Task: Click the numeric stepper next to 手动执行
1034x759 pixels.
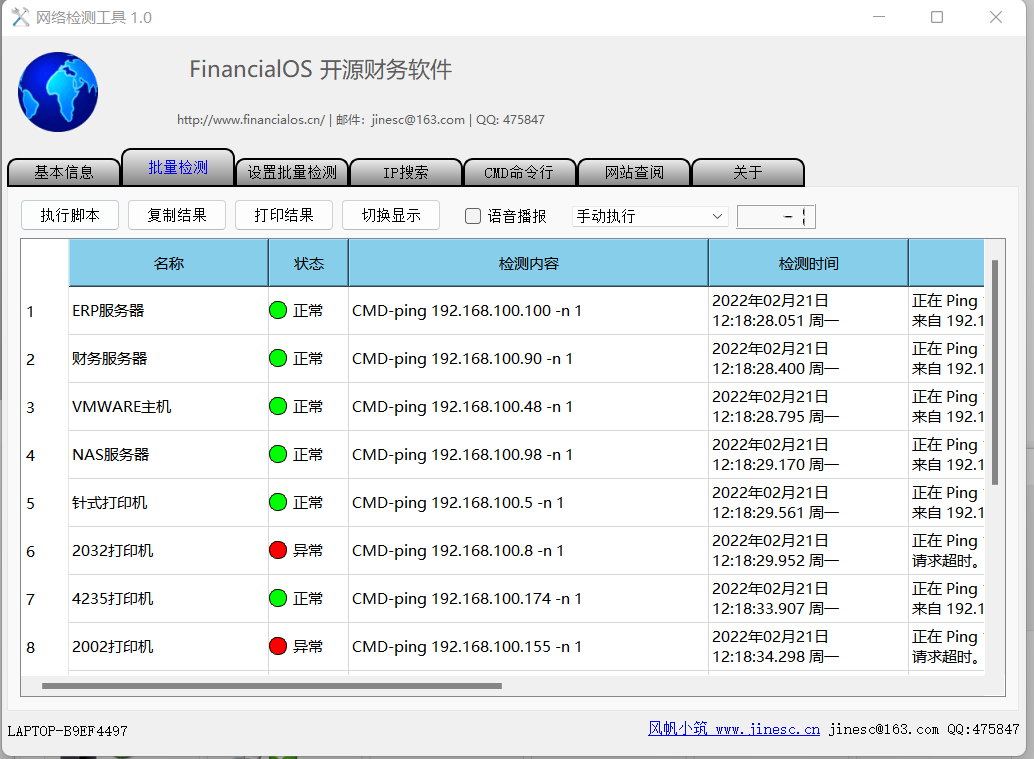Action: pyautogui.click(x=775, y=216)
